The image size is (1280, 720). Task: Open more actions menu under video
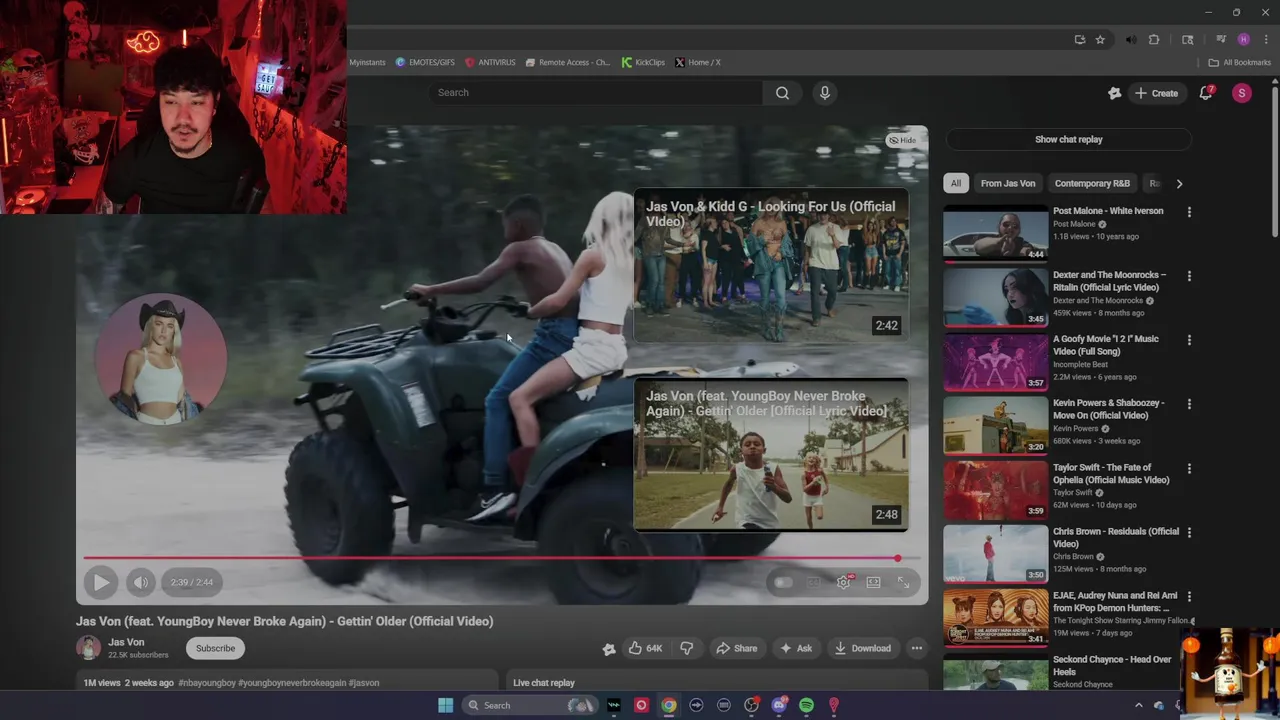pos(916,648)
